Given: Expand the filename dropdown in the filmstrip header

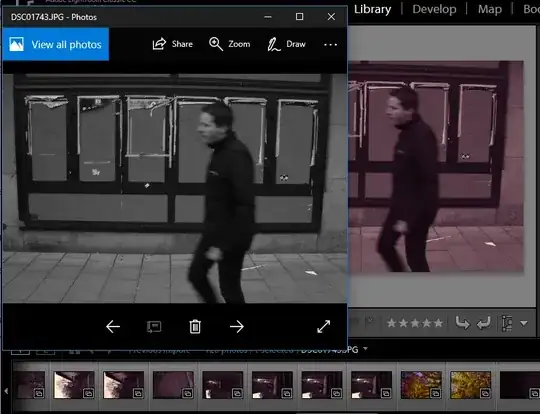Looking at the screenshot, I should [365, 349].
